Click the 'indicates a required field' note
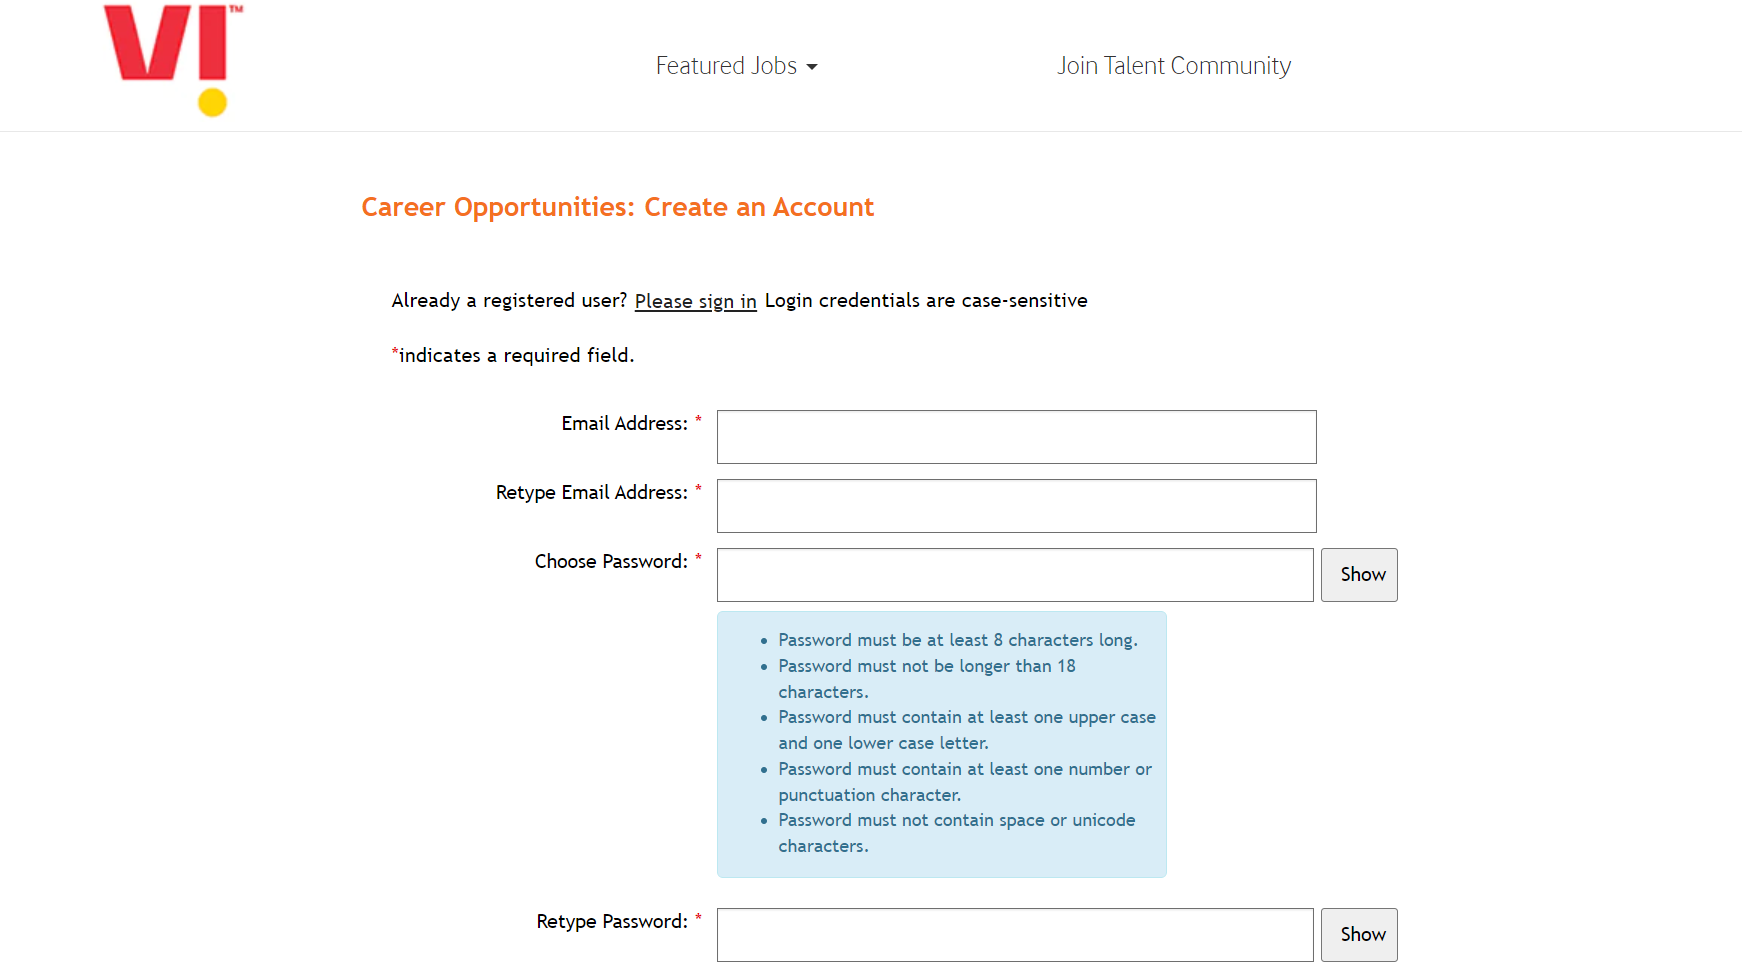 pyautogui.click(x=516, y=356)
